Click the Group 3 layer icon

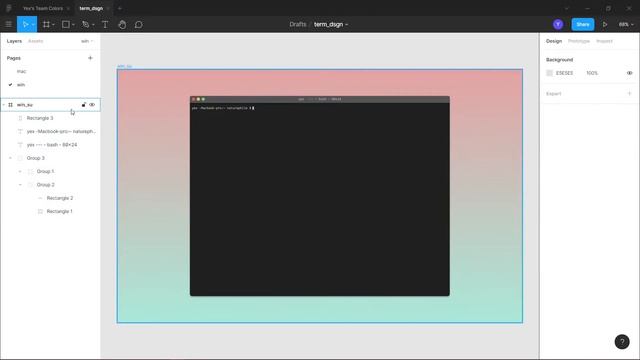click(x=20, y=158)
